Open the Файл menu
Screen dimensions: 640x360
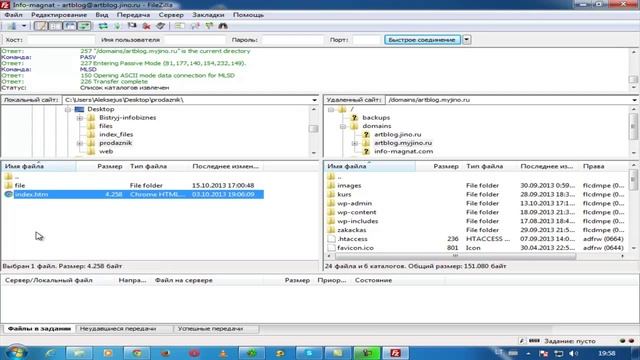[13, 15]
